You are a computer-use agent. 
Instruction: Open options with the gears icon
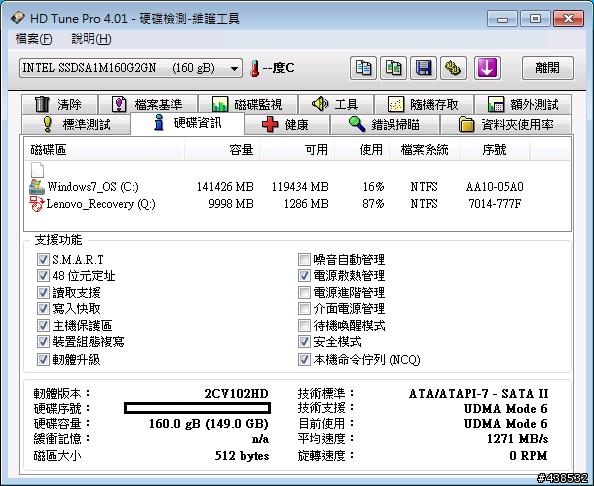pyautogui.click(x=453, y=68)
